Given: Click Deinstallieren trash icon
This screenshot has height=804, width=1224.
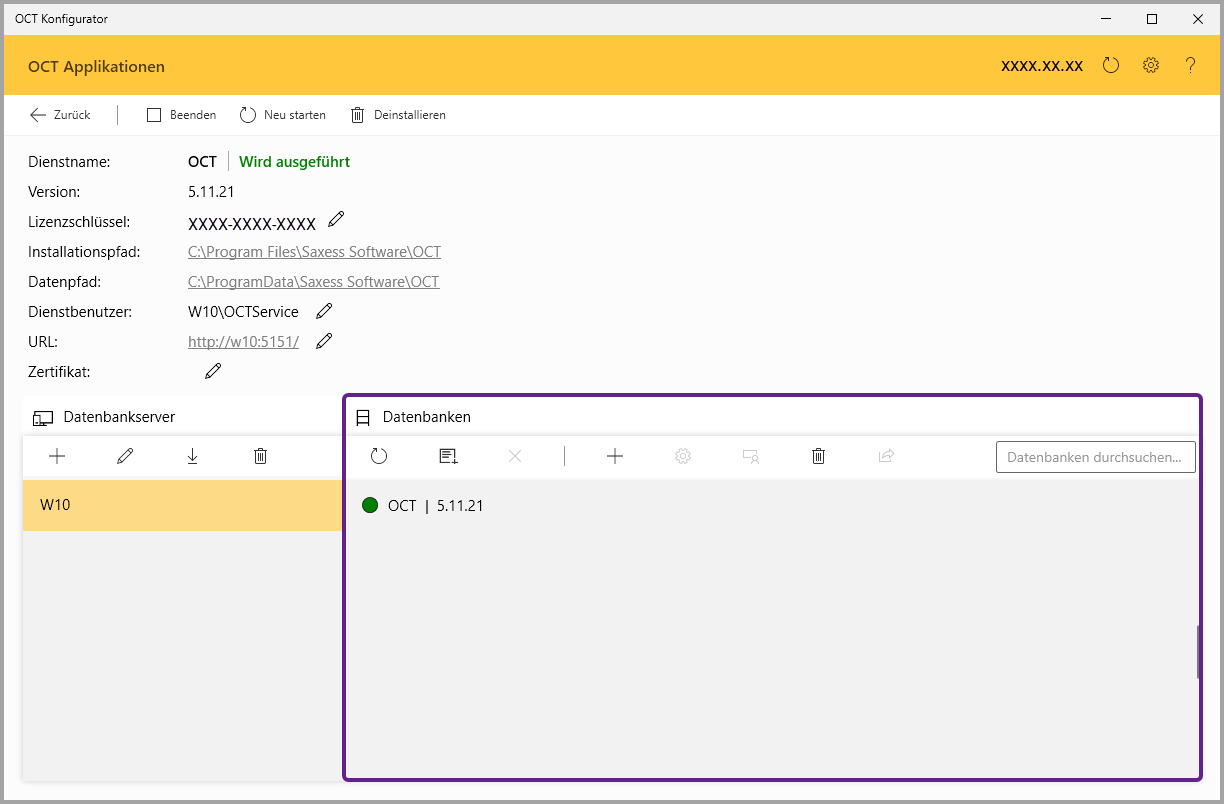Looking at the screenshot, I should [358, 115].
